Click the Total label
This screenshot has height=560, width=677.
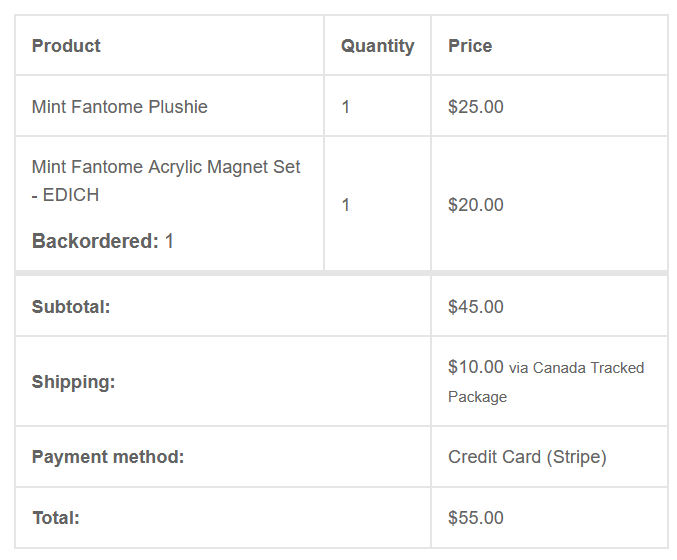coord(56,518)
